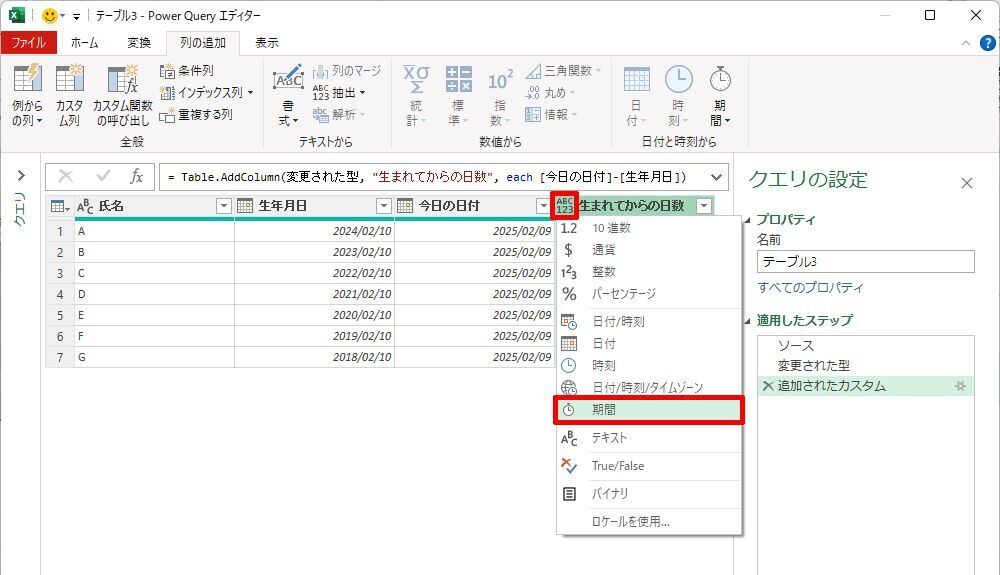Click the インデックス列 button
The image size is (1000, 575).
207,92
